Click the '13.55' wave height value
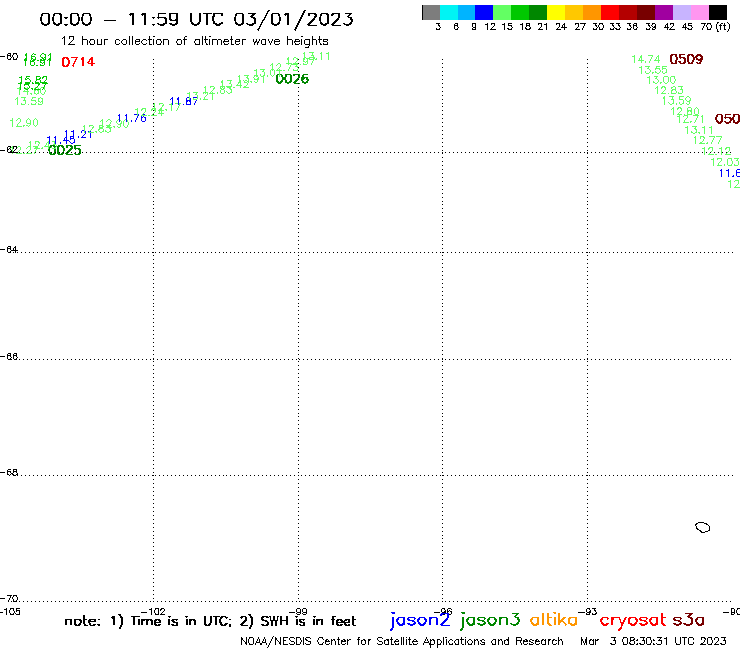The image size is (740, 650). point(653,70)
